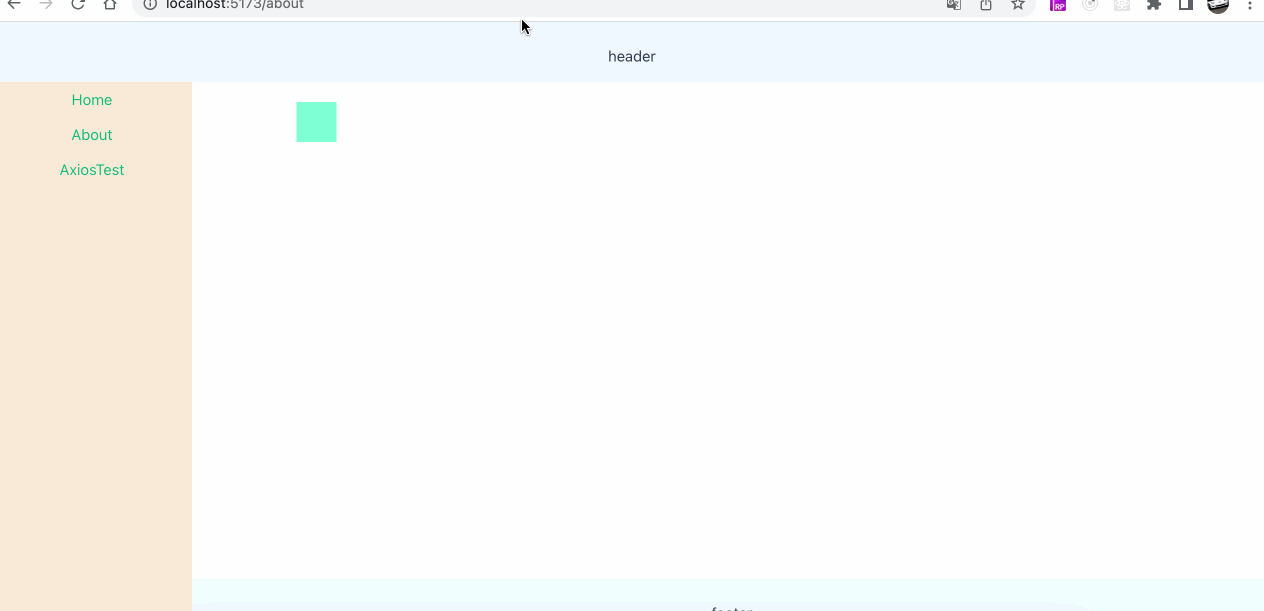Navigate to Home in the sidebar

[92, 100]
